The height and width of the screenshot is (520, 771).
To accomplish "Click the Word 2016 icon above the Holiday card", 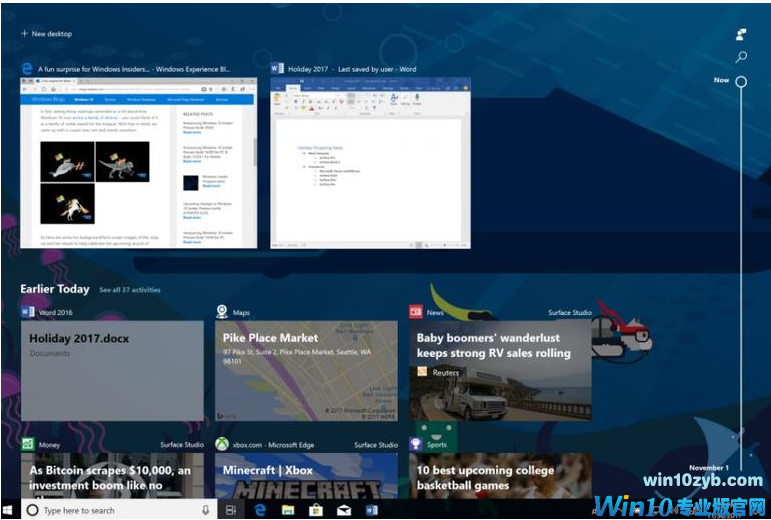I will pos(28,312).
